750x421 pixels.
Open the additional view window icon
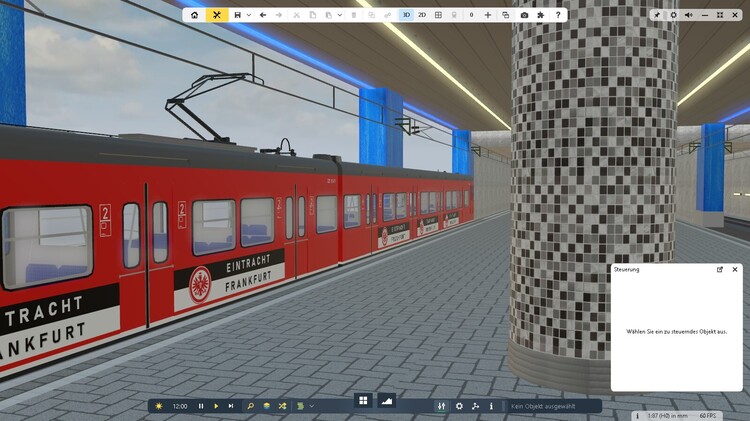pyautogui.click(x=506, y=15)
